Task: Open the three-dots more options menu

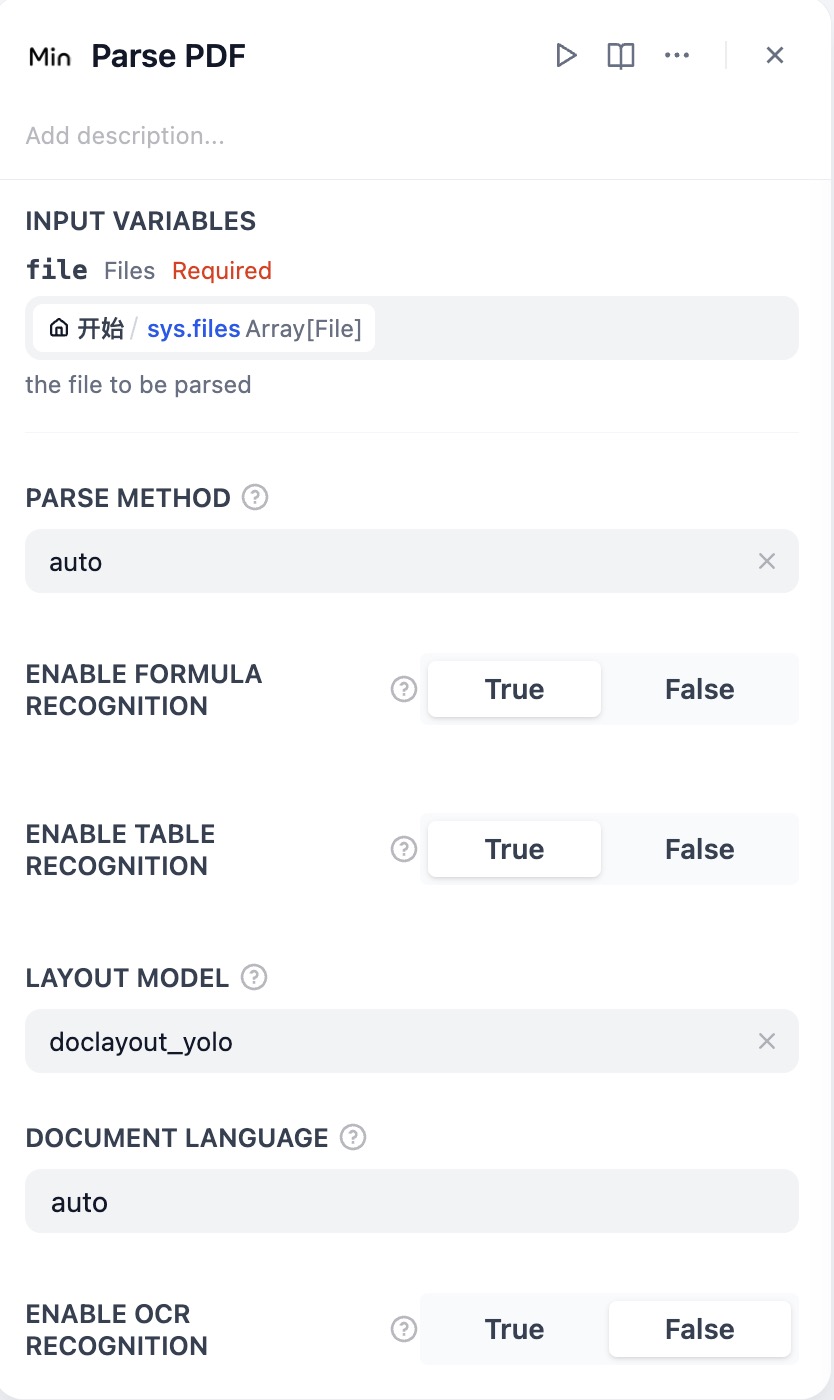Action: pyautogui.click(x=677, y=55)
